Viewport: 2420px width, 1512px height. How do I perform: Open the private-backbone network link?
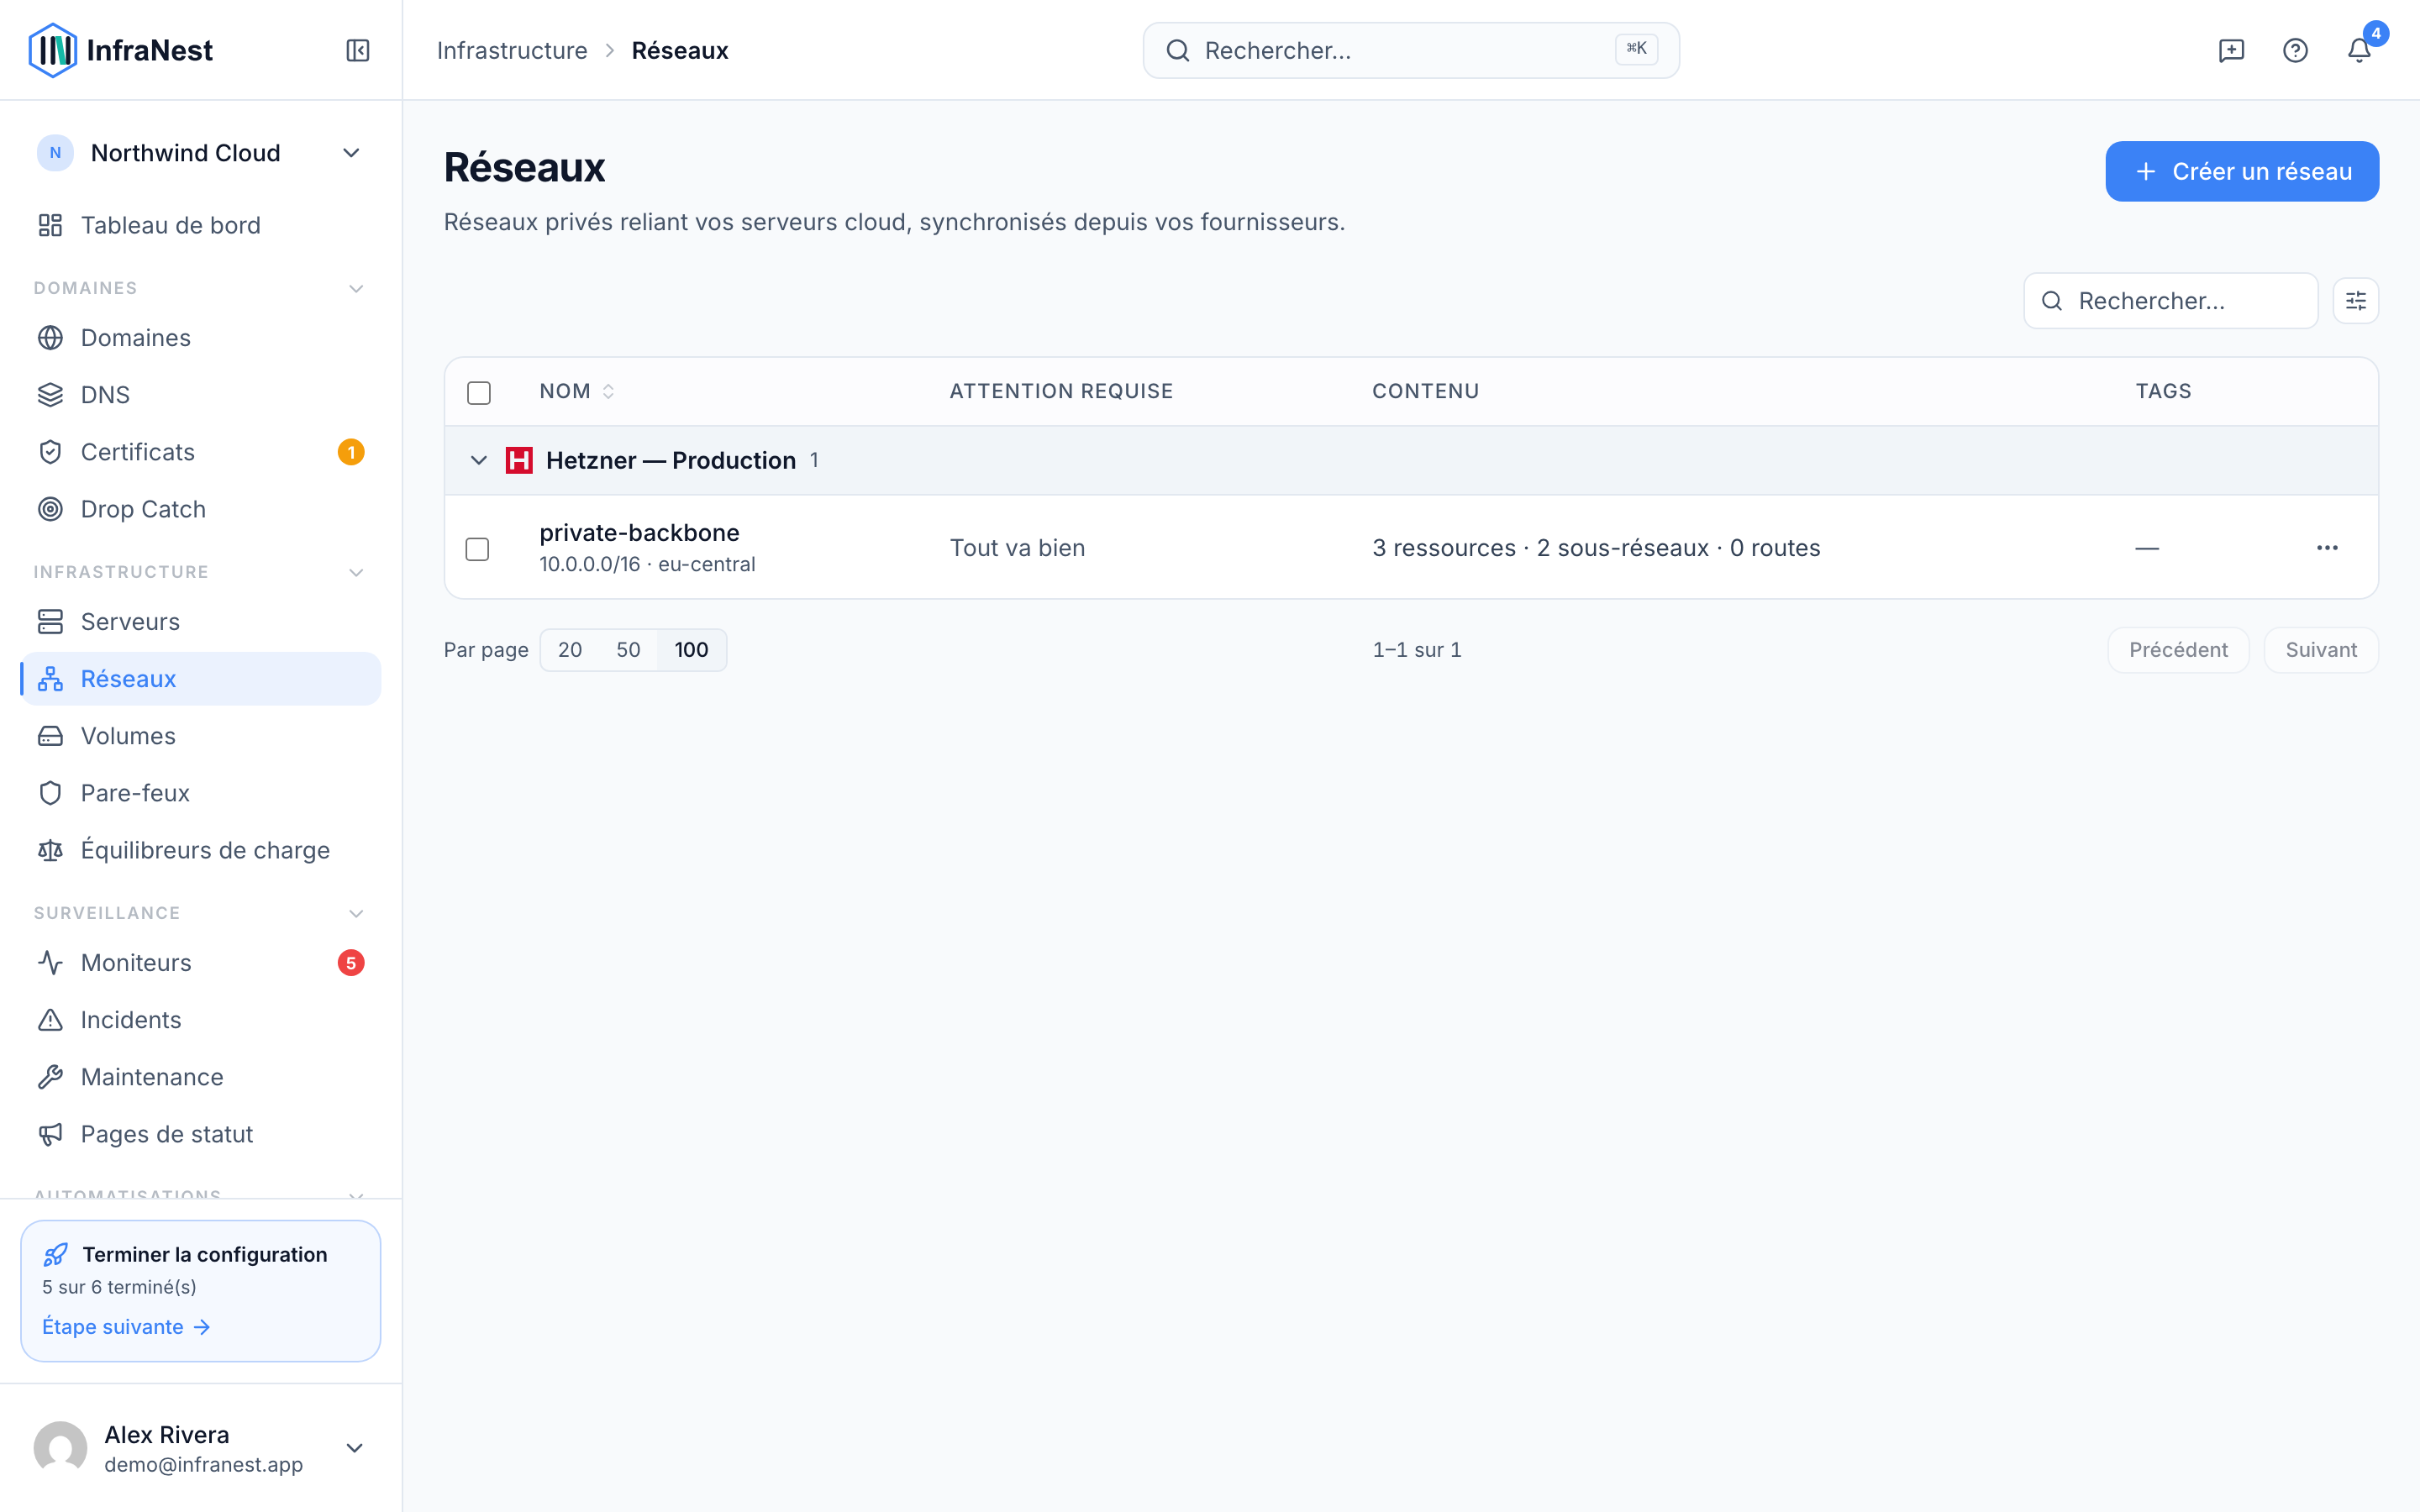pyautogui.click(x=639, y=533)
